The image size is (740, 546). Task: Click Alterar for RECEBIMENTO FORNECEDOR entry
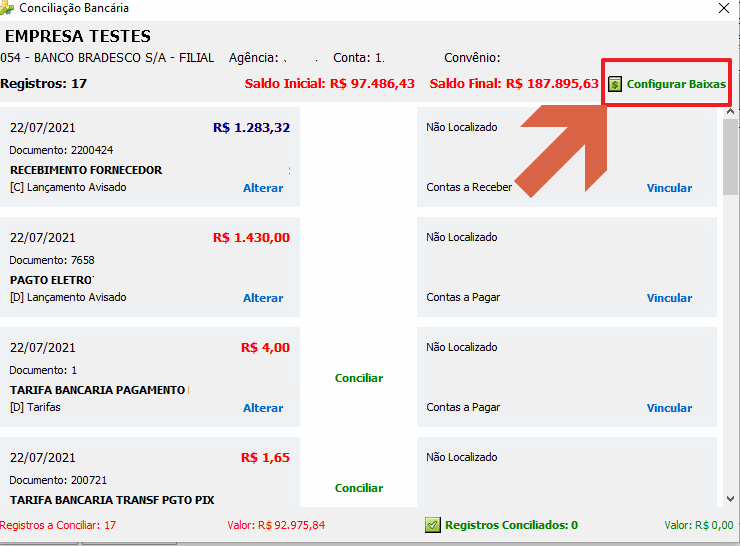click(263, 188)
